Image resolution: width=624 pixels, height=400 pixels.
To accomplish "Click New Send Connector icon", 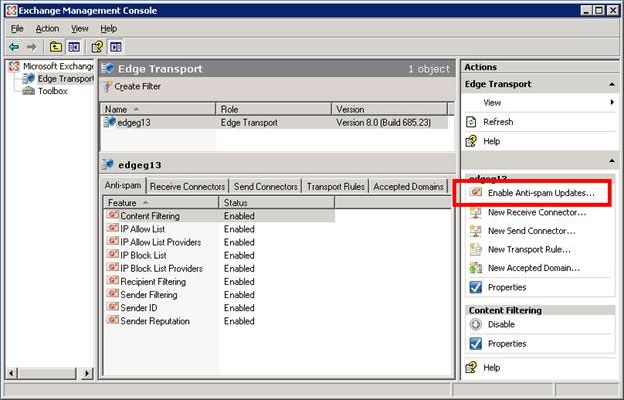I will tap(476, 231).
